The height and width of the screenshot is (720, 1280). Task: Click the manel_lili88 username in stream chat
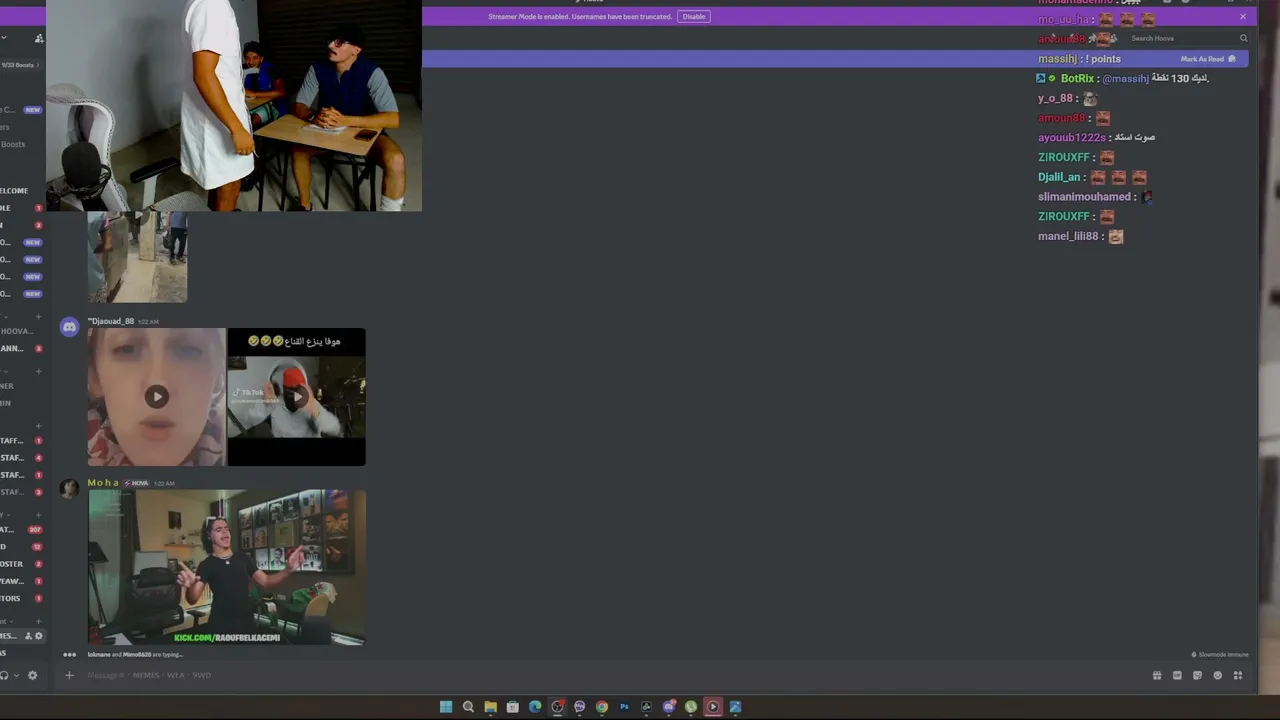click(x=1068, y=237)
